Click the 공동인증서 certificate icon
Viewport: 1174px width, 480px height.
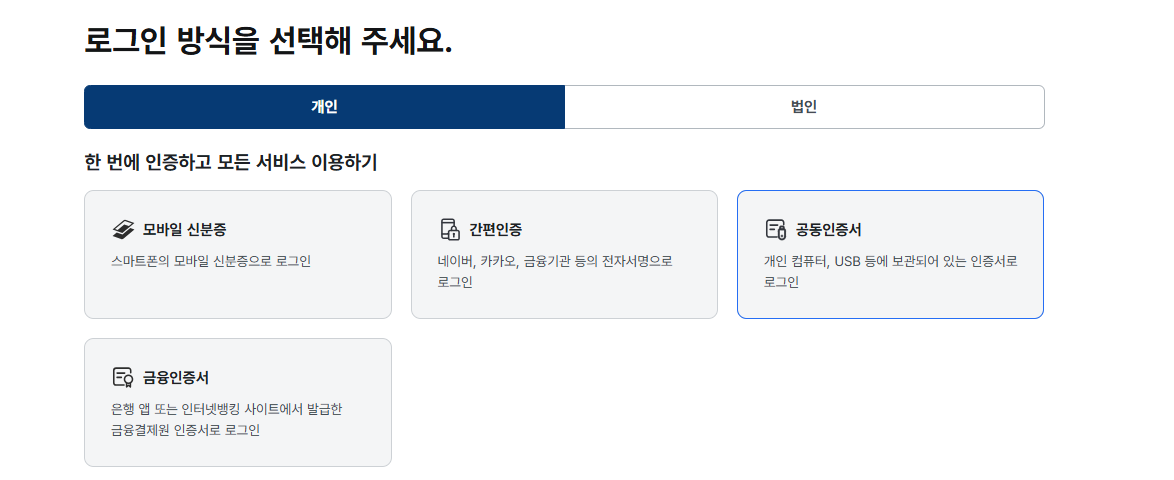click(x=776, y=229)
